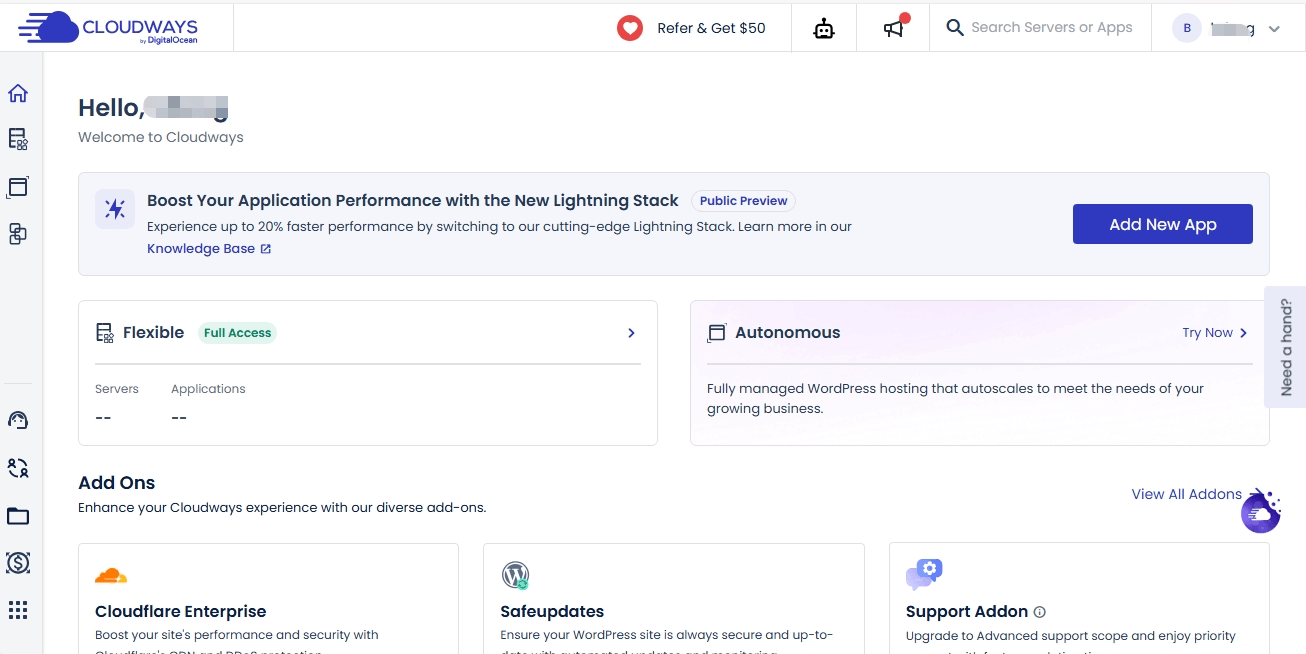Screen dimensions: 1306x654
Task: Open the stacked-boxes icon in the sidebar
Action: pos(18,234)
